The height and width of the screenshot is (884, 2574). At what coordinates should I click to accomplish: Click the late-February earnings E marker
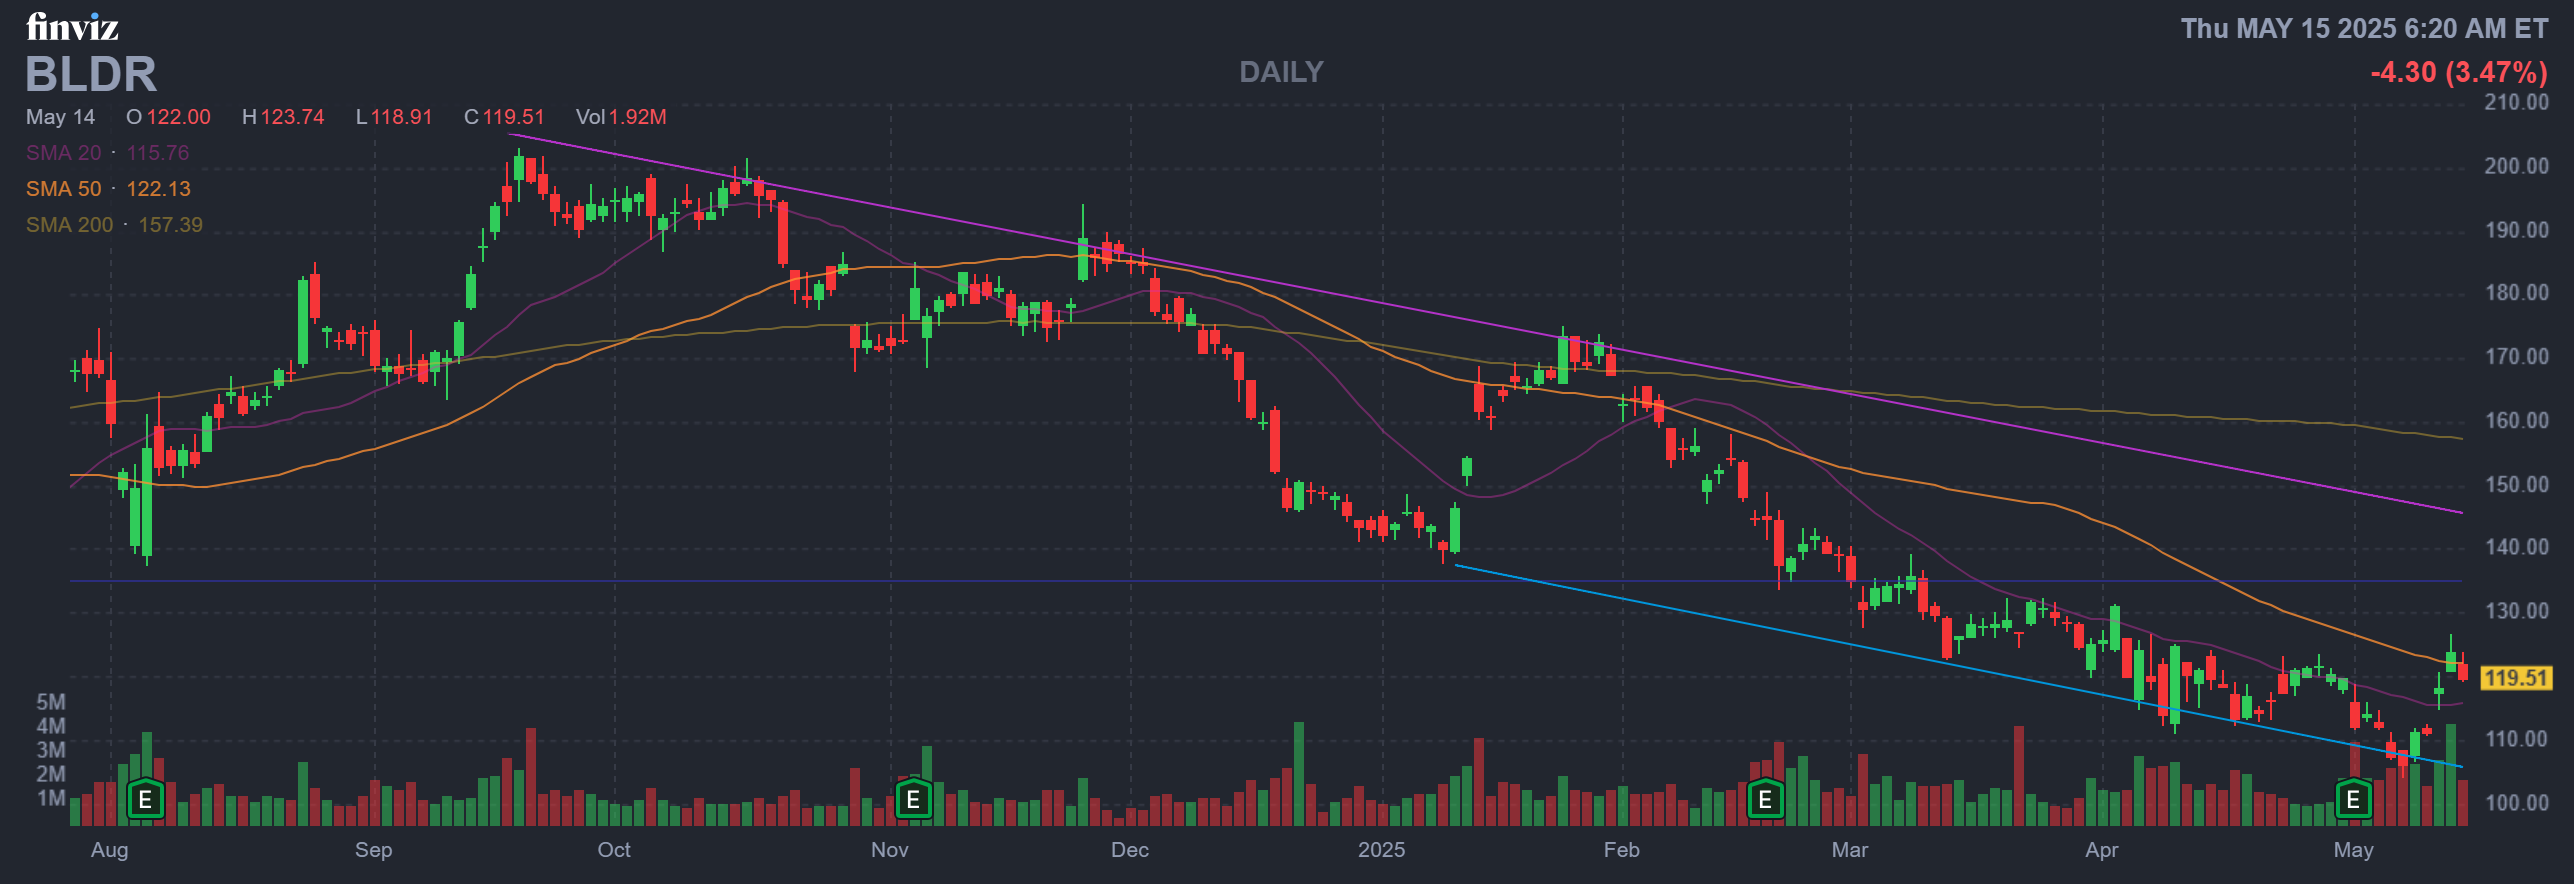1765,800
